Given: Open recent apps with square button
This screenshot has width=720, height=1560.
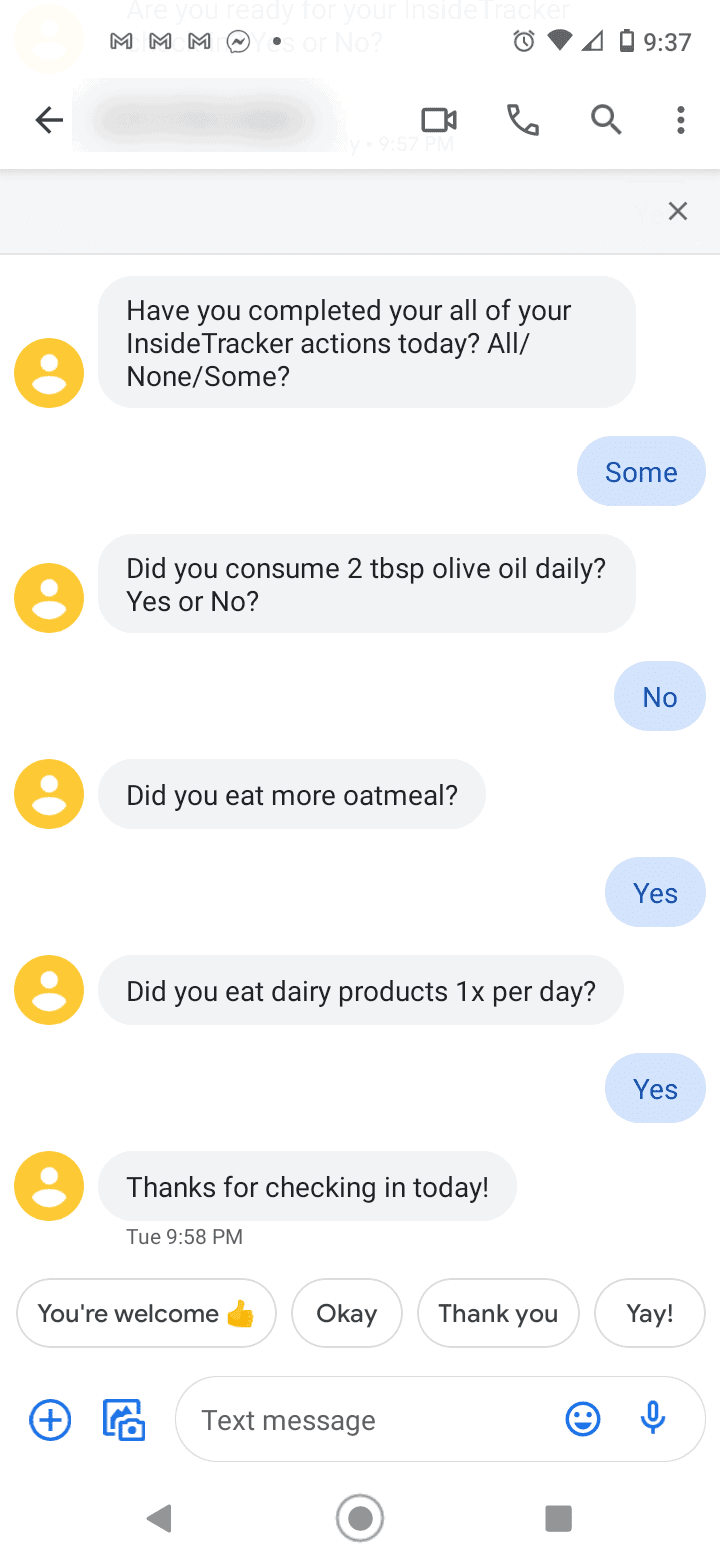Looking at the screenshot, I should [x=558, y=1518].
